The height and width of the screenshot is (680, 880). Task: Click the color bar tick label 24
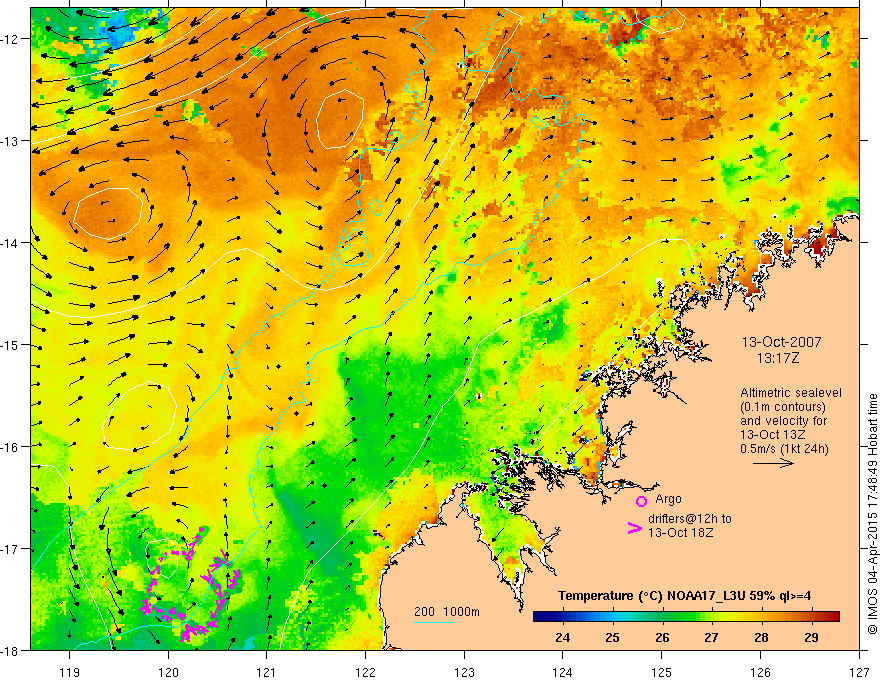point(563,637)
